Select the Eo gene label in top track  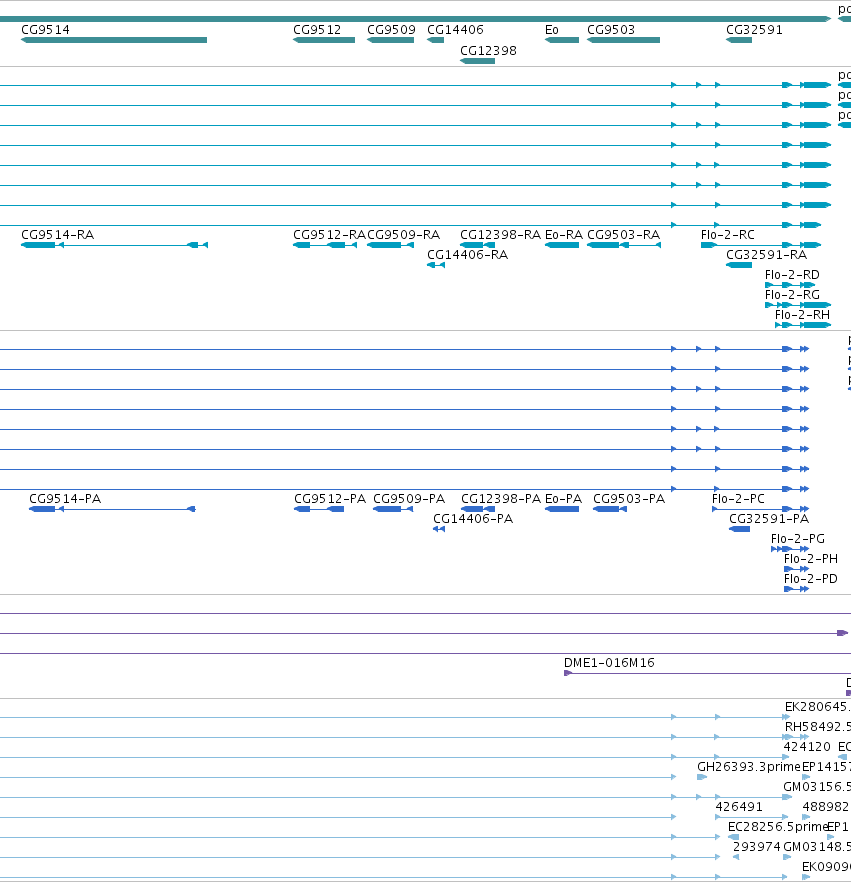(552, 30)
